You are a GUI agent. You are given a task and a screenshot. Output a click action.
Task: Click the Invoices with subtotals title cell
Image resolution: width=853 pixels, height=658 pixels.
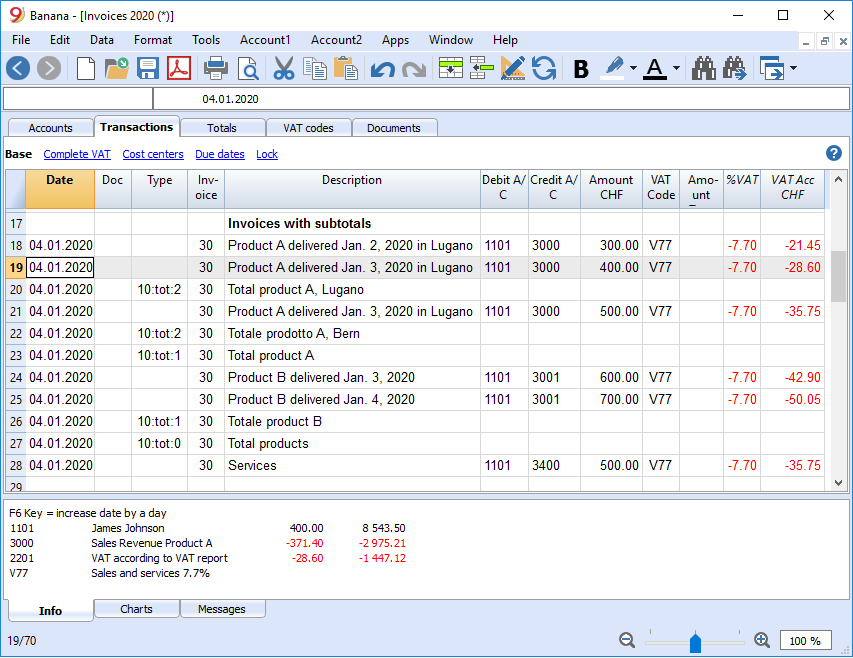tap(352, 224)
